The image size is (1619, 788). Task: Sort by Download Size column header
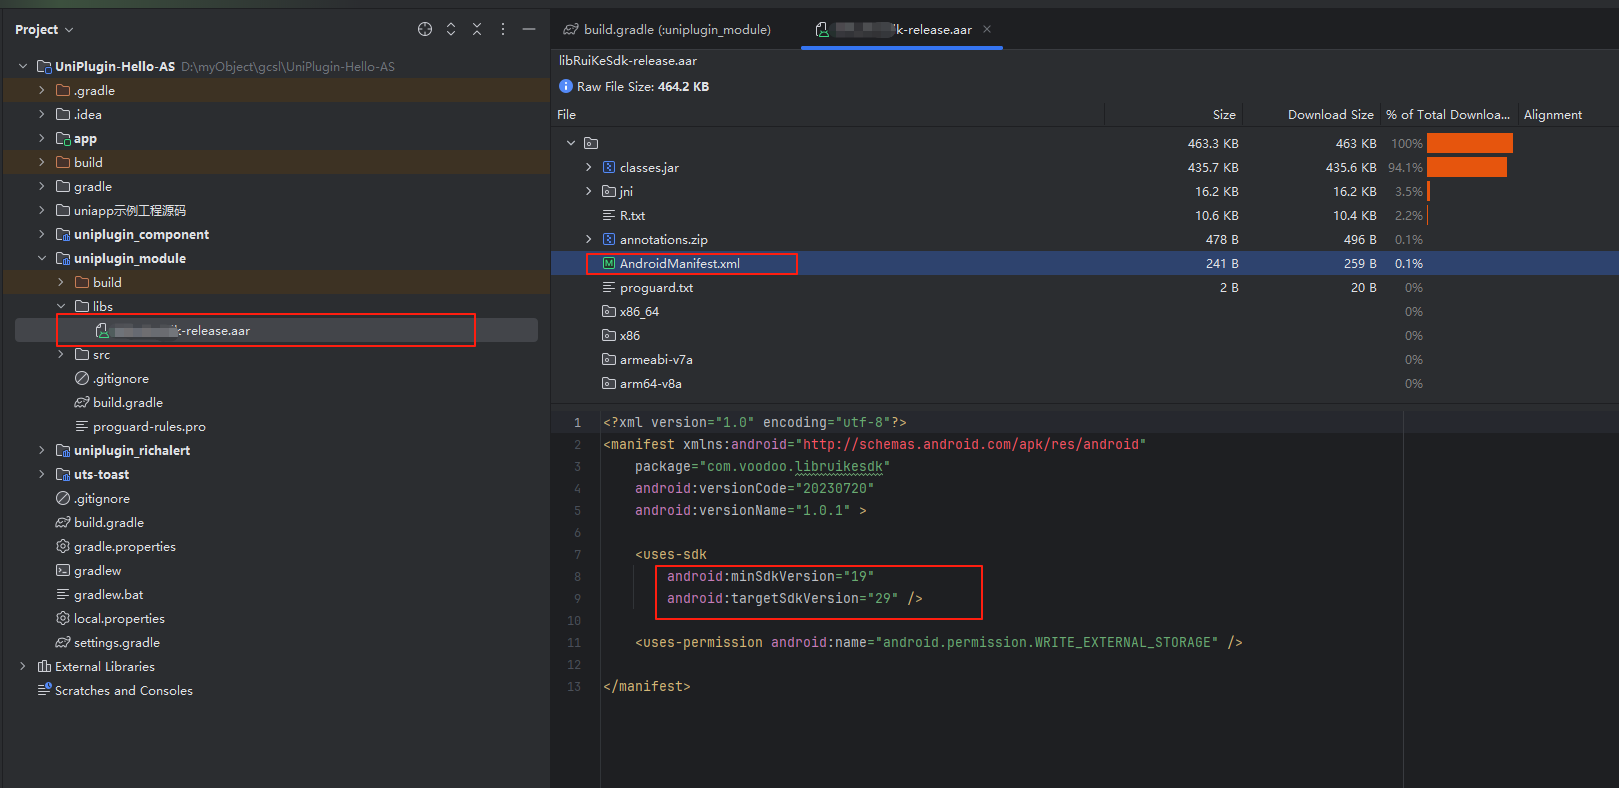click(1330, 115)
